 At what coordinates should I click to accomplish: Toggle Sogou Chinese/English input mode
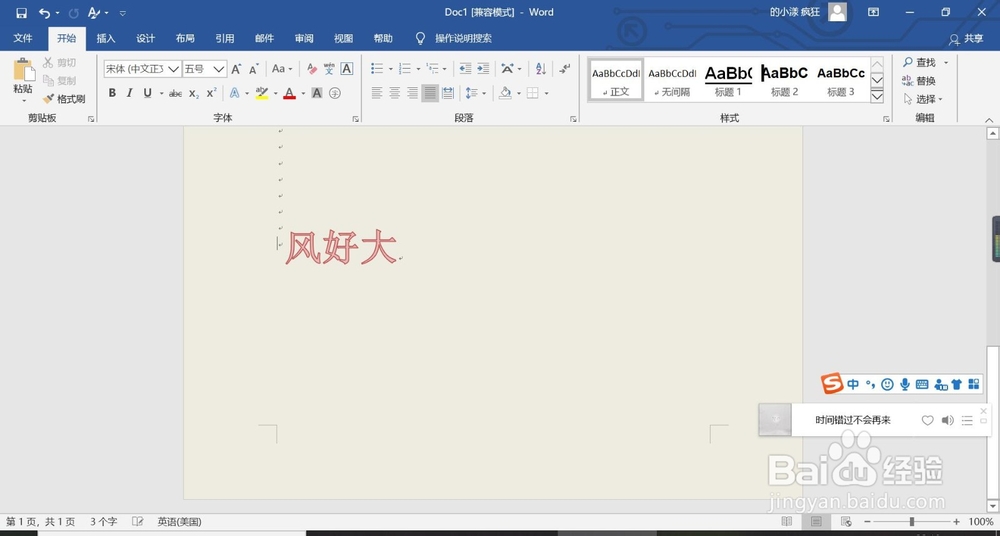tap(853, 384)
